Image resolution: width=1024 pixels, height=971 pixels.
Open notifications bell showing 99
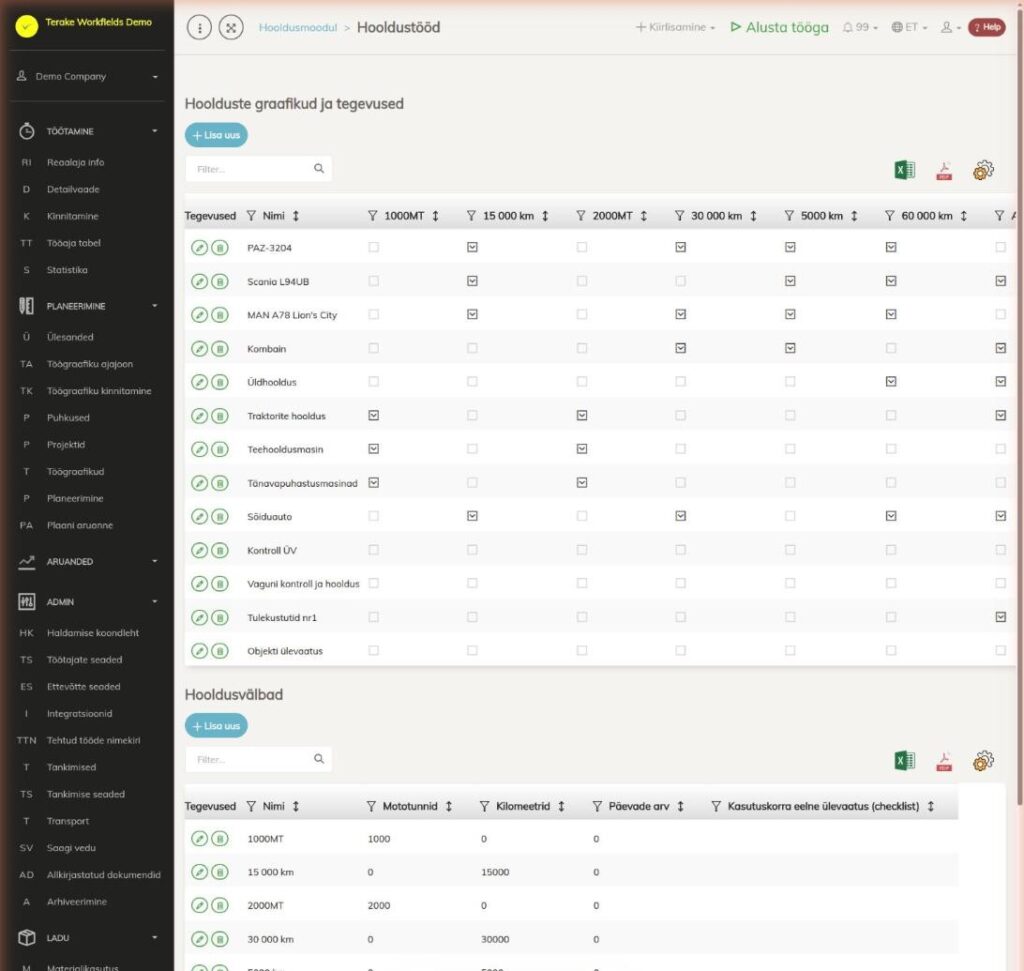[x=859, y=27]
